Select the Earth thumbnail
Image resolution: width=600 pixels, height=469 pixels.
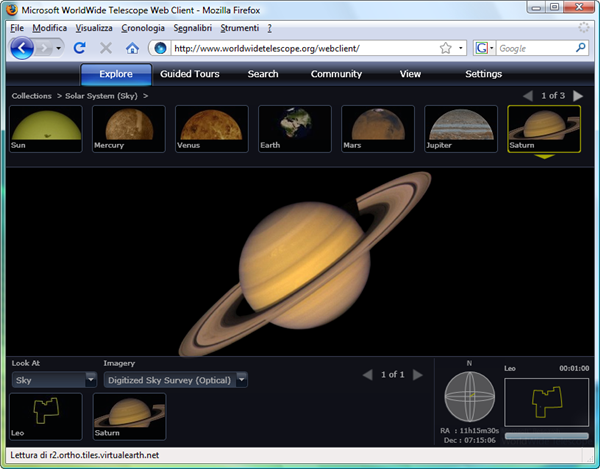[x=295, y=129]
